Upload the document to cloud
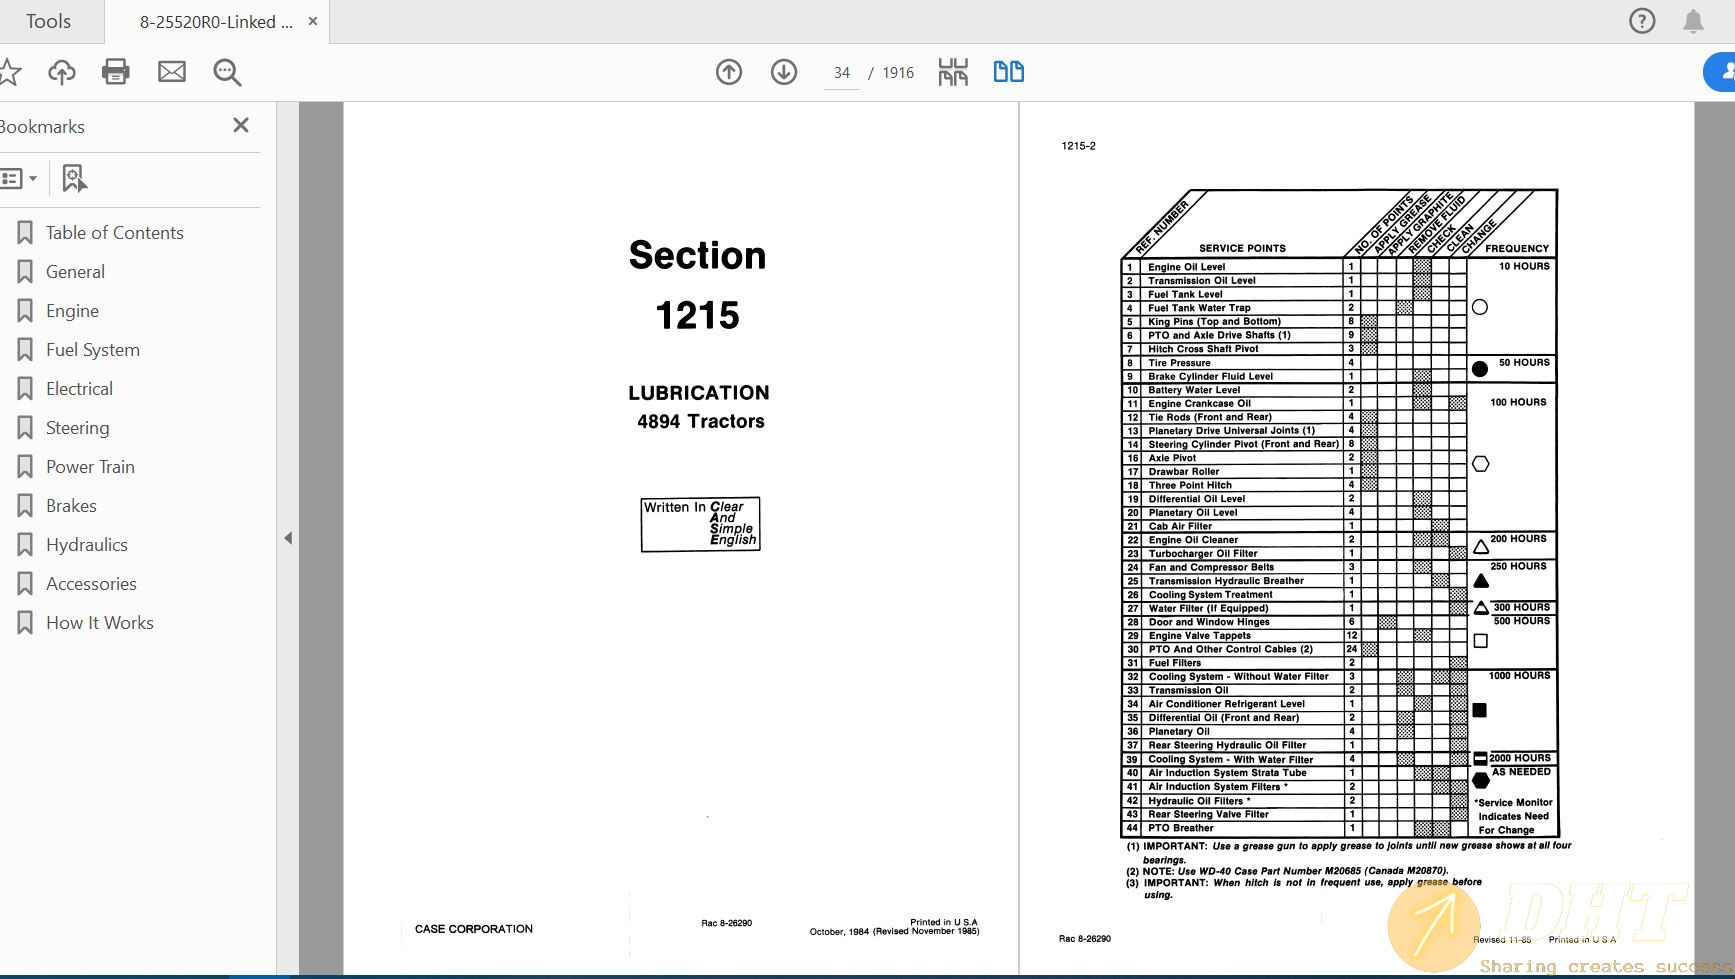The width and height of the screenshot is (1735, 979). click(61, 71)
